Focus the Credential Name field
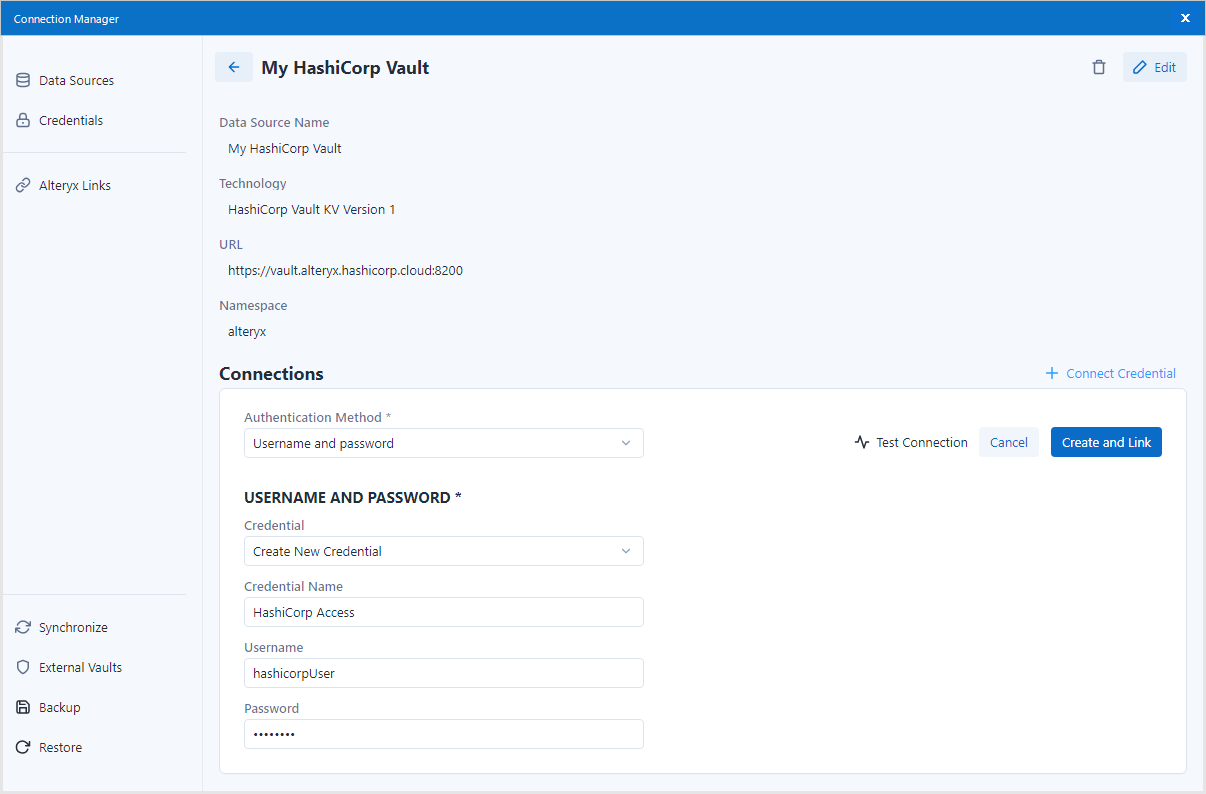The width and height of the screenshot is (1206, 794). [x=443, y=612]
